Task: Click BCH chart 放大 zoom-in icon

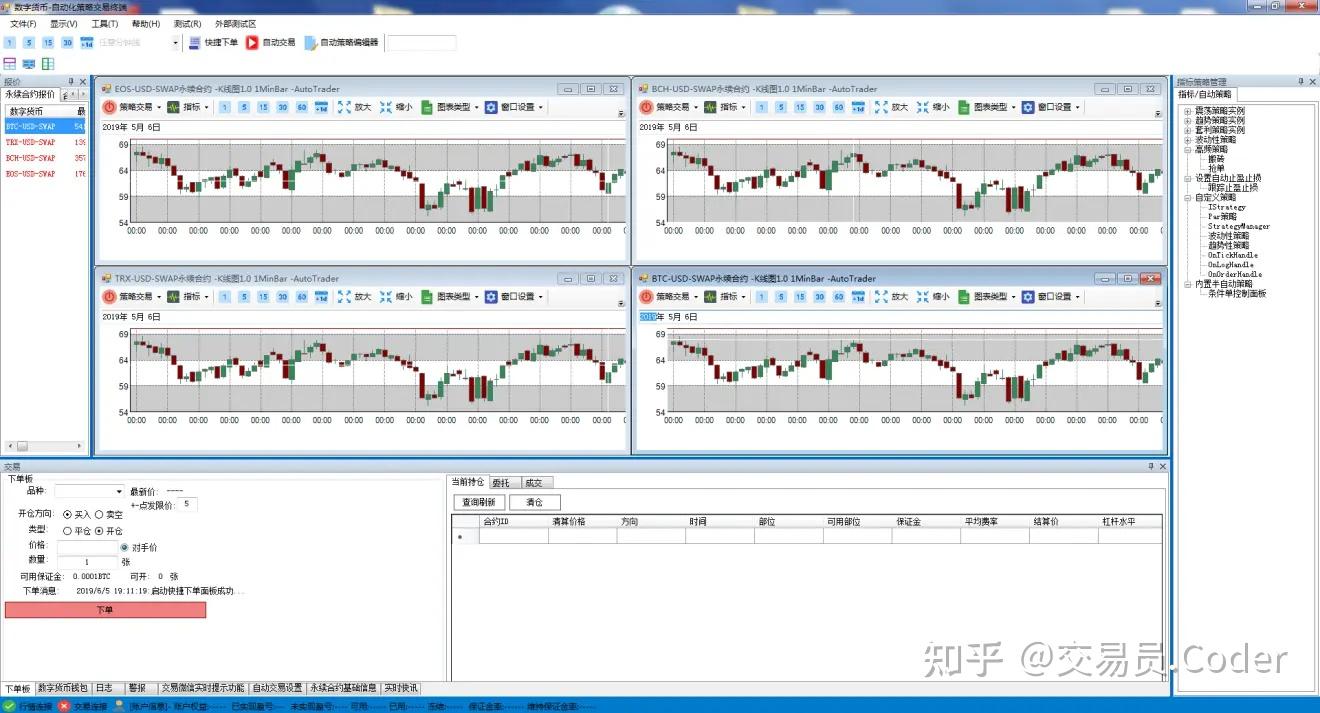Action: tap(881, 107)
